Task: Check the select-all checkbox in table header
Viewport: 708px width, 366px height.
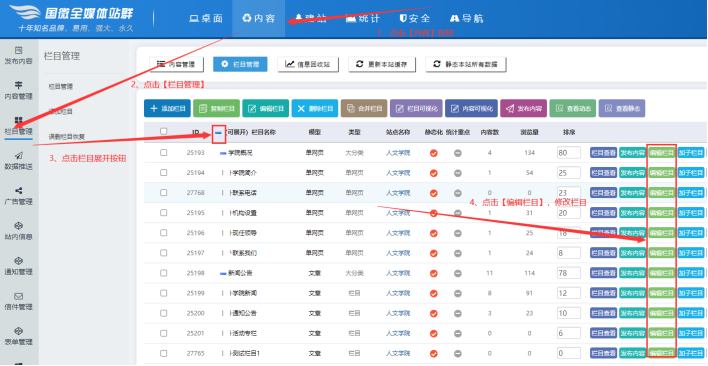Action: click(163, 131)
